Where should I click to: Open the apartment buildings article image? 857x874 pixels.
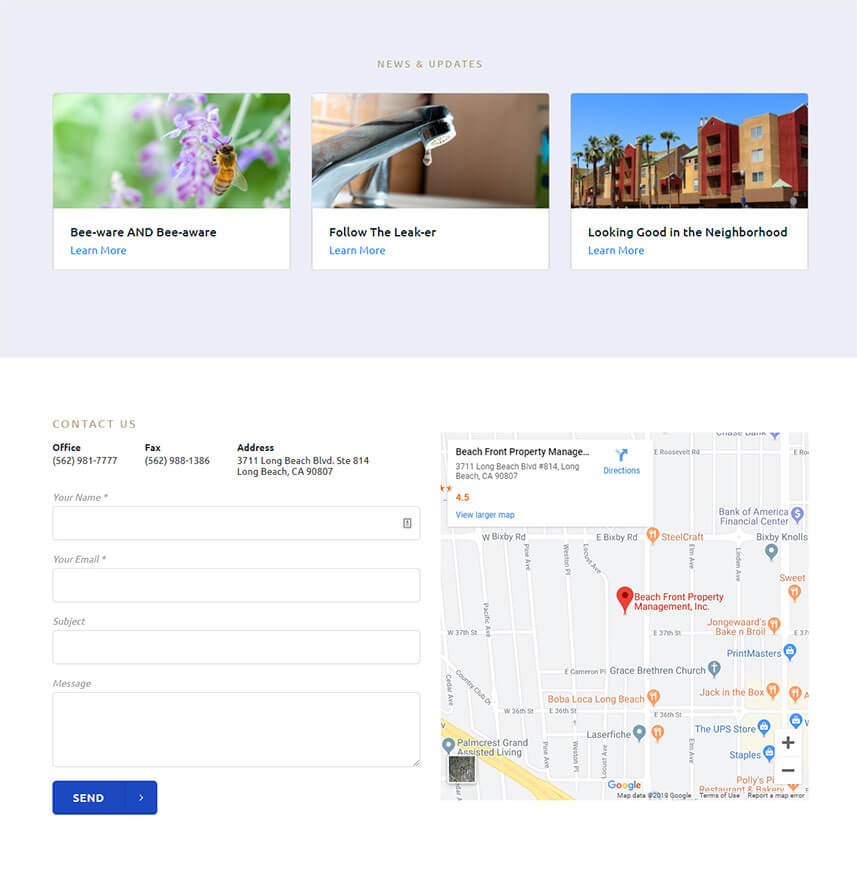pos(689,150)
